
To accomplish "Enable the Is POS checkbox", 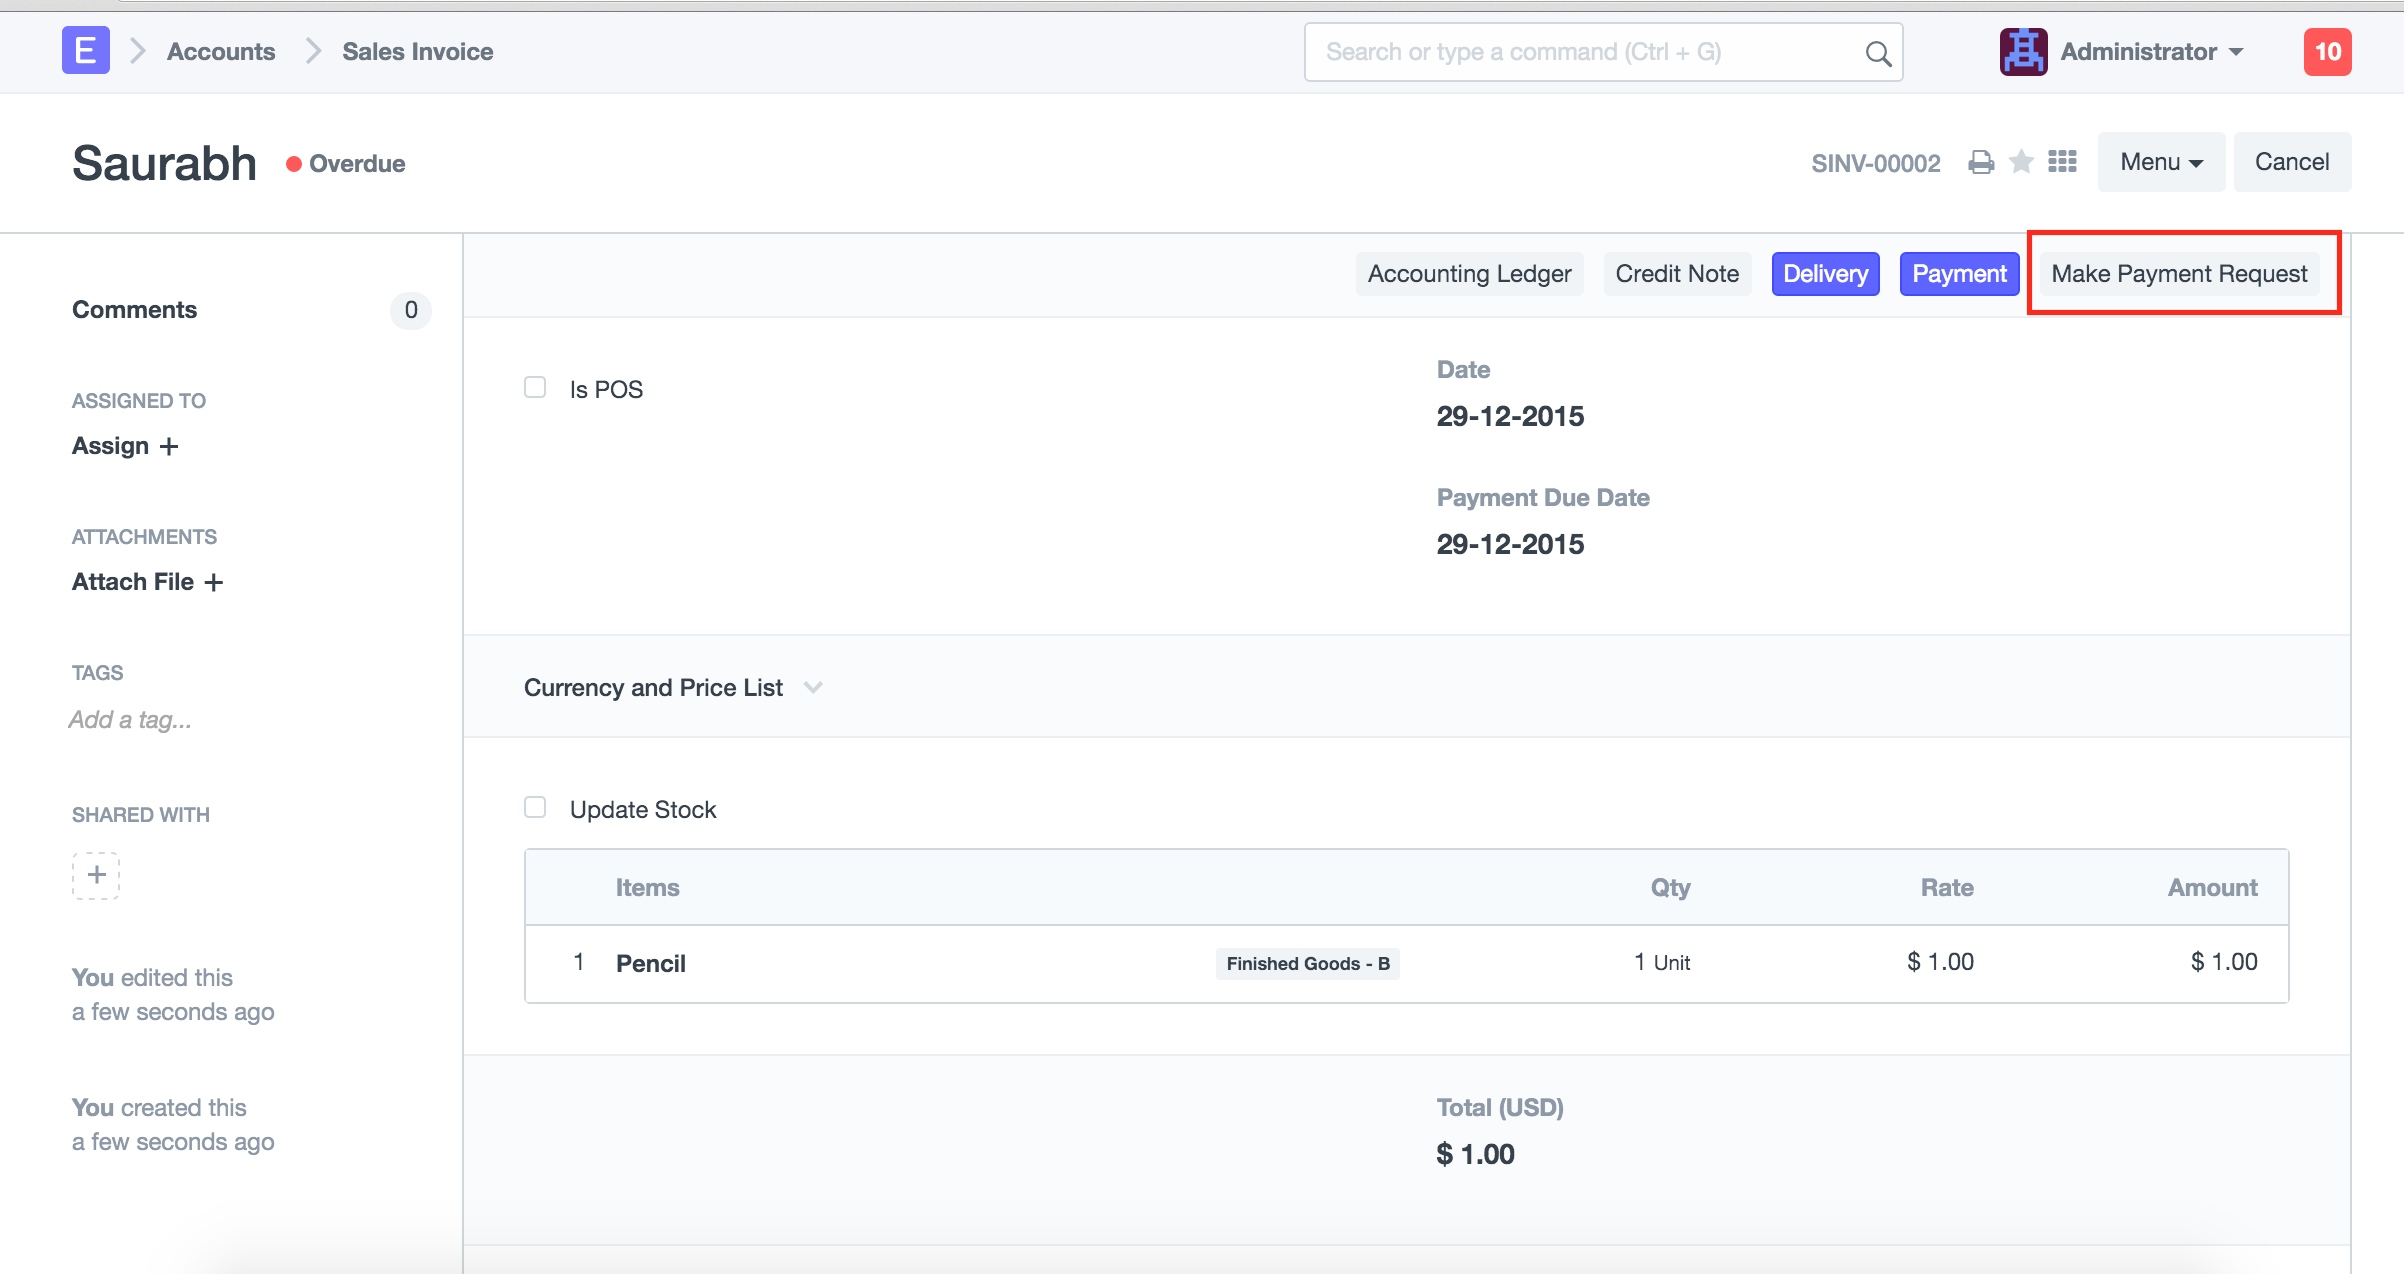I will (x=535, y=388).
